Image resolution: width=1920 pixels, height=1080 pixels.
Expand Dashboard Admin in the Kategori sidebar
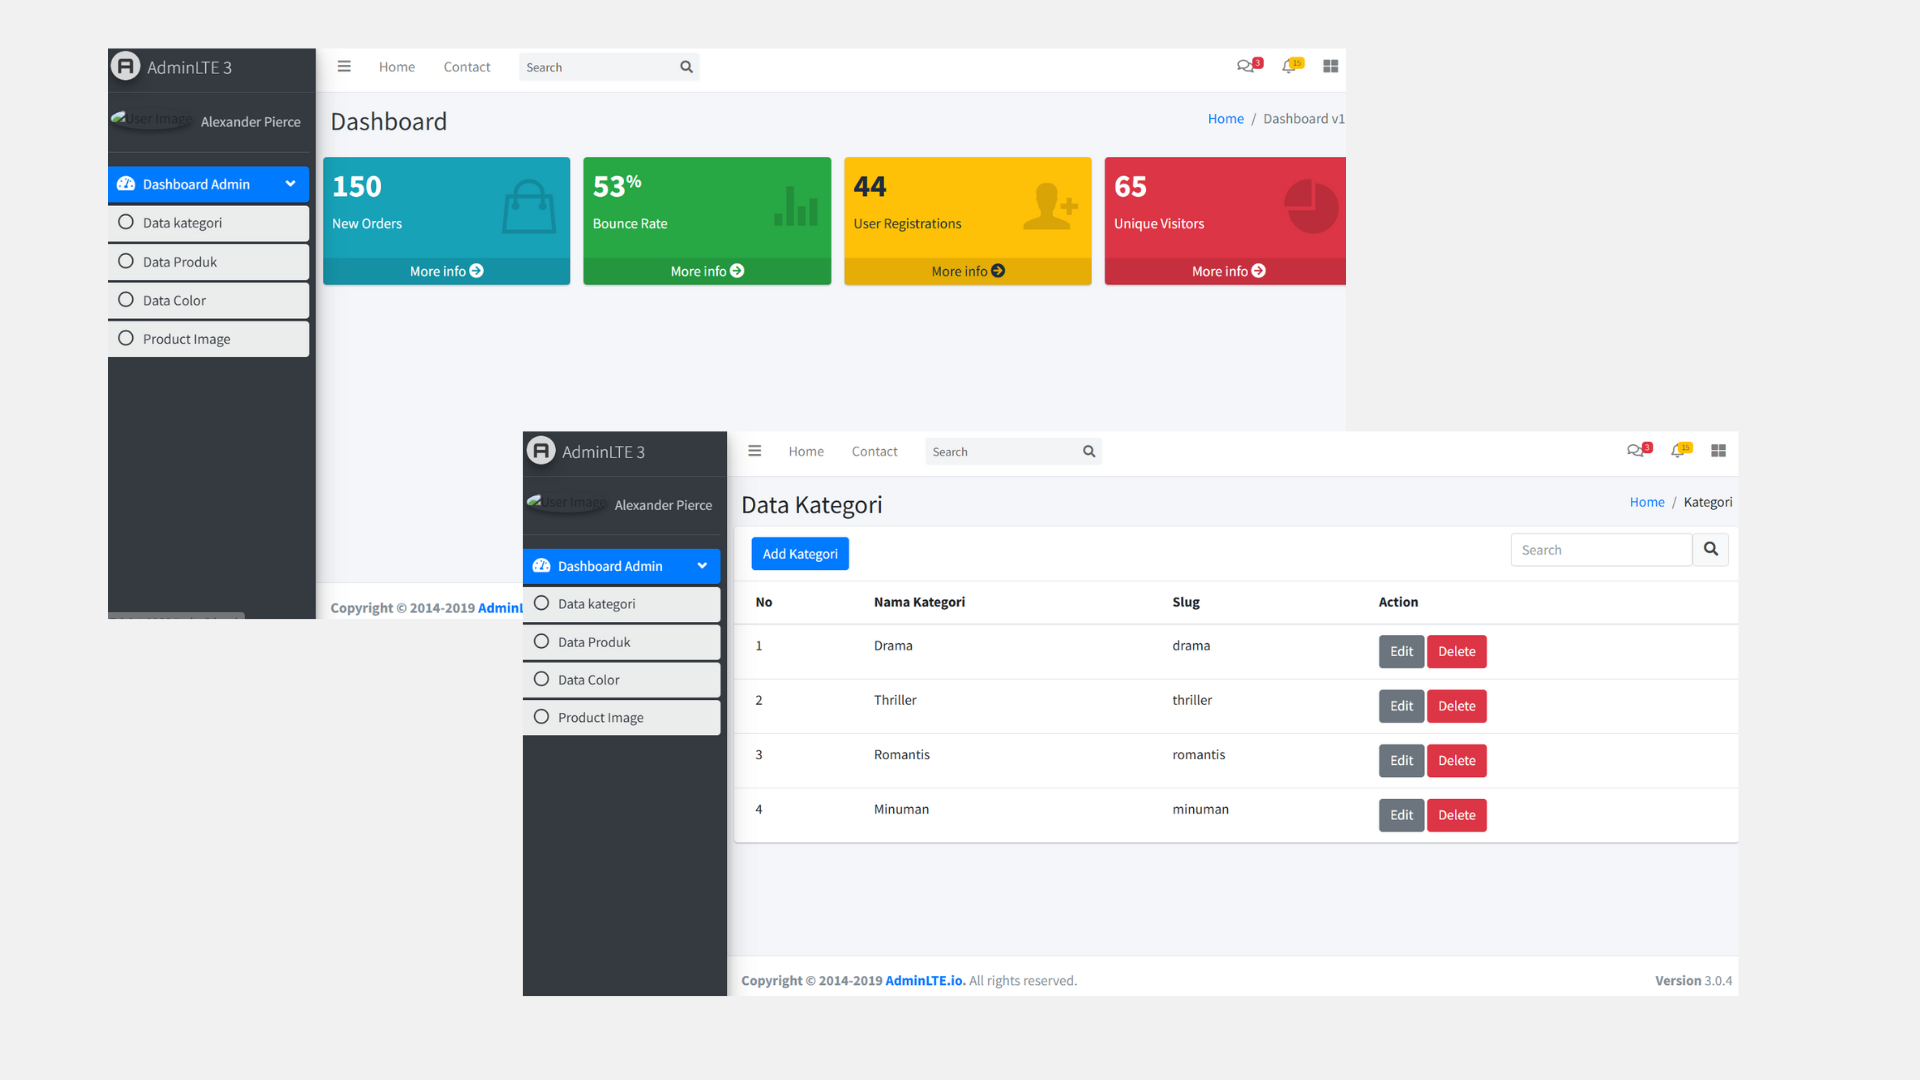pyautogui.click(x=702, y=566)
